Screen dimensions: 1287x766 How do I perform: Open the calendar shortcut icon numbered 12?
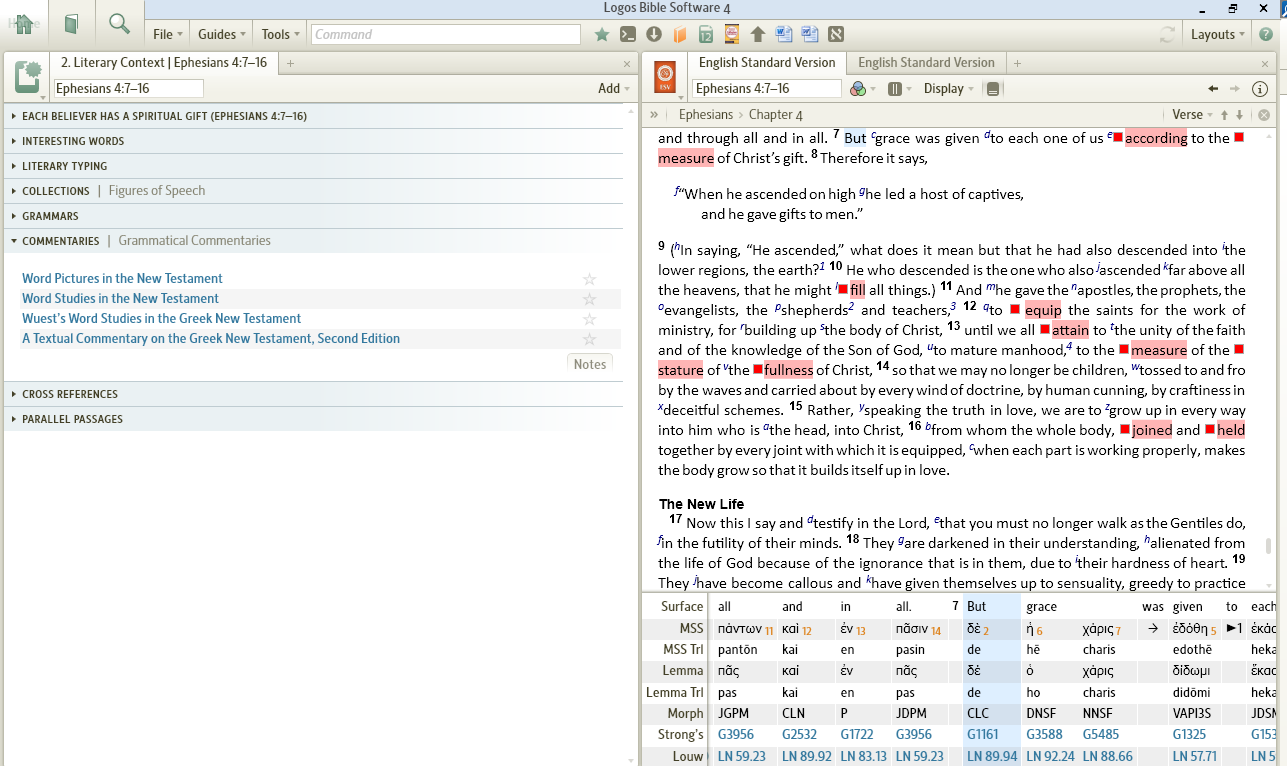point(706,35)
